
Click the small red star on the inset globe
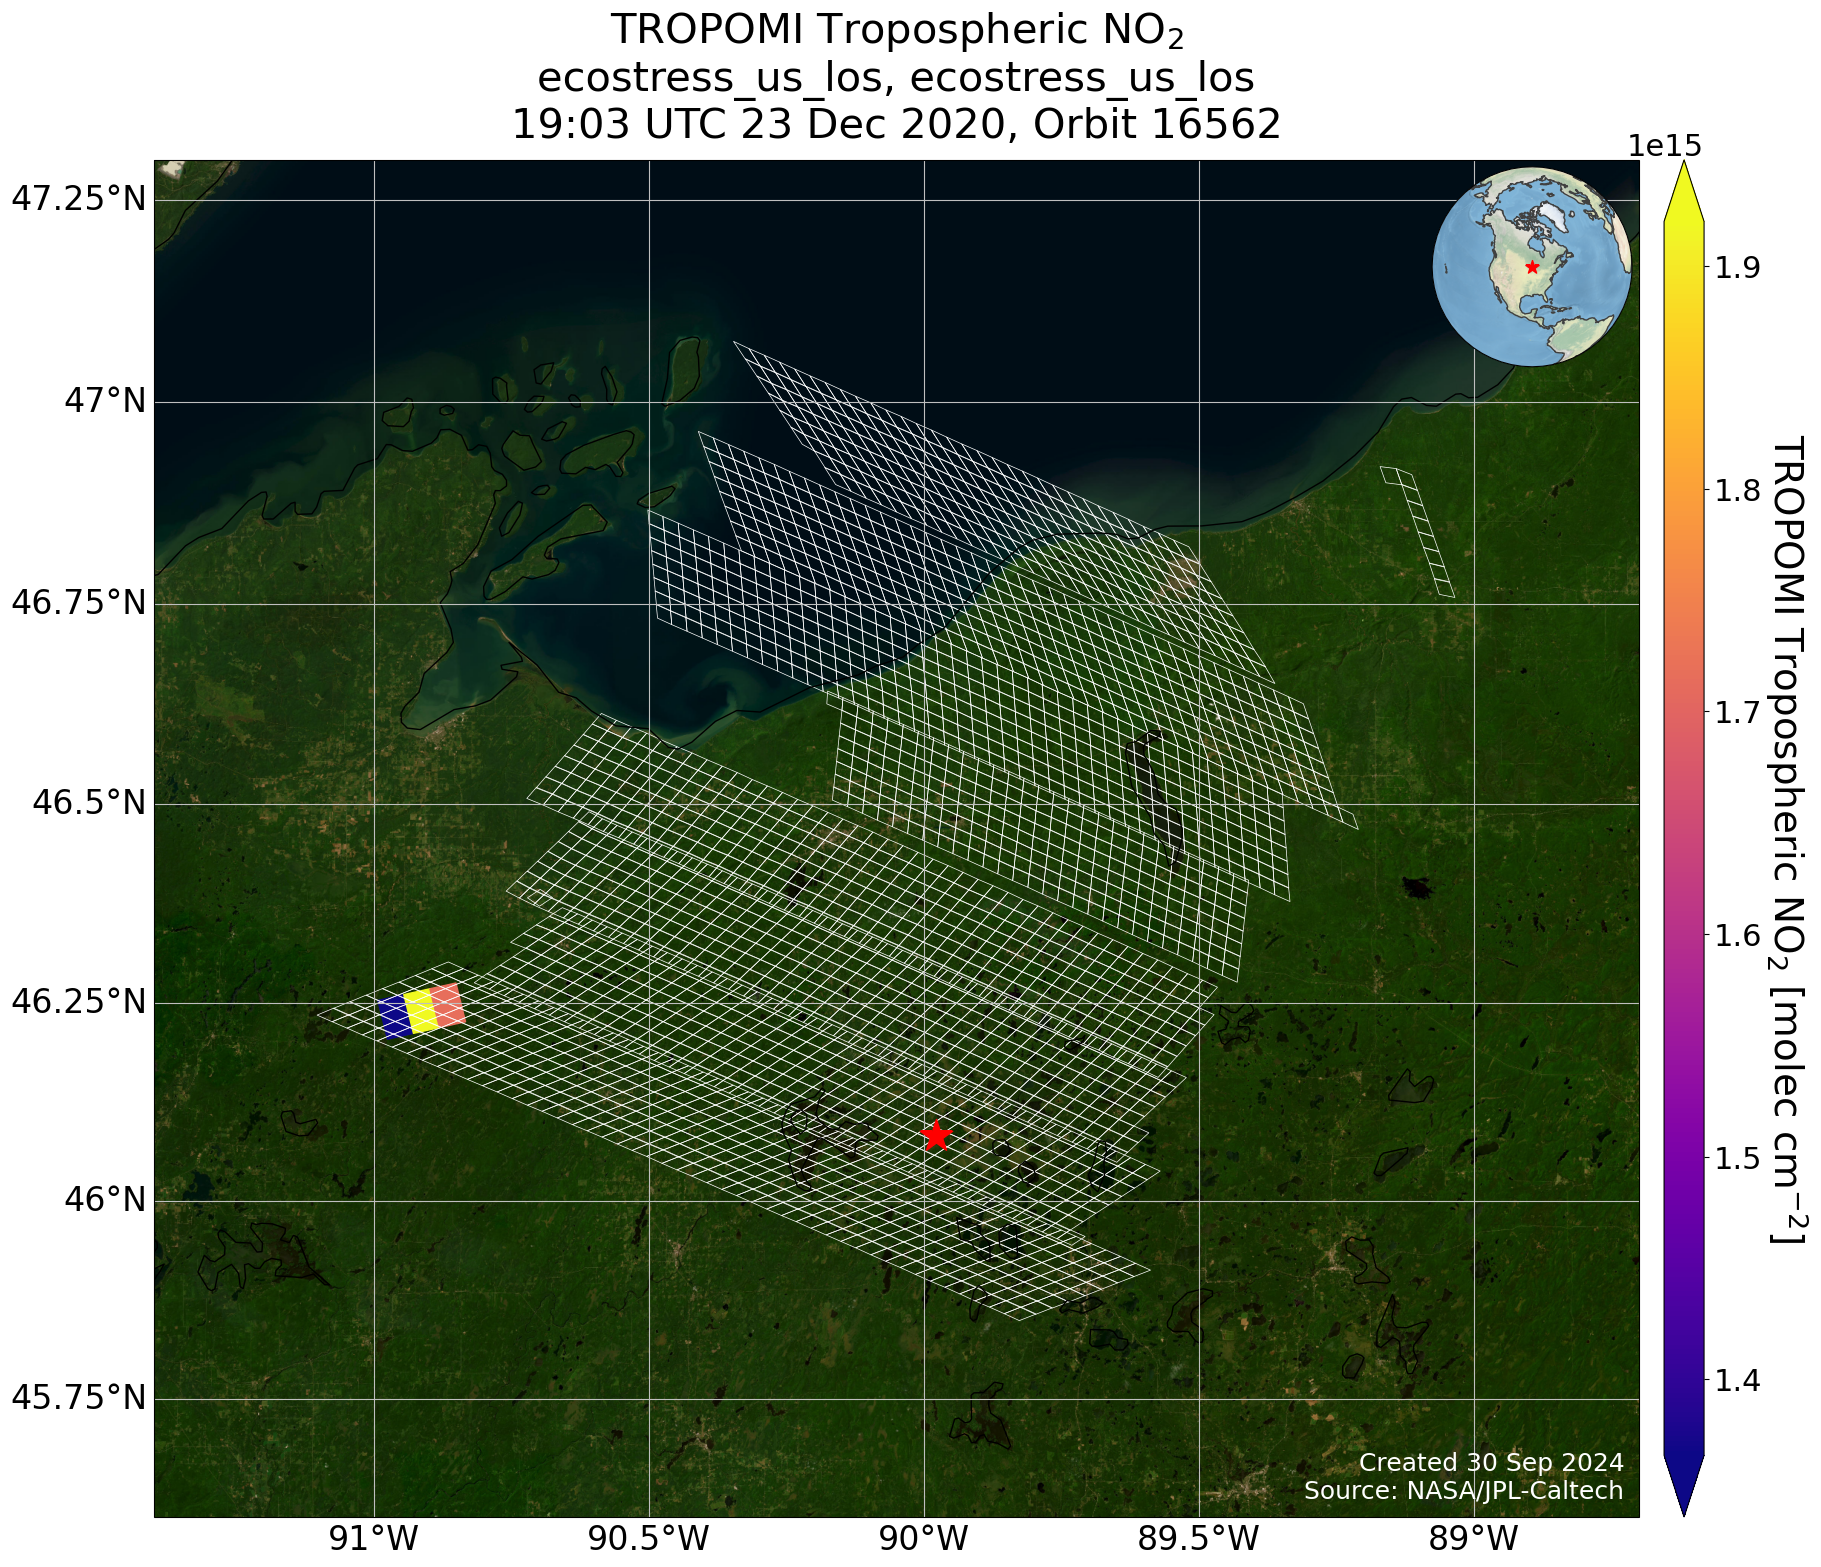point(1532,267)
